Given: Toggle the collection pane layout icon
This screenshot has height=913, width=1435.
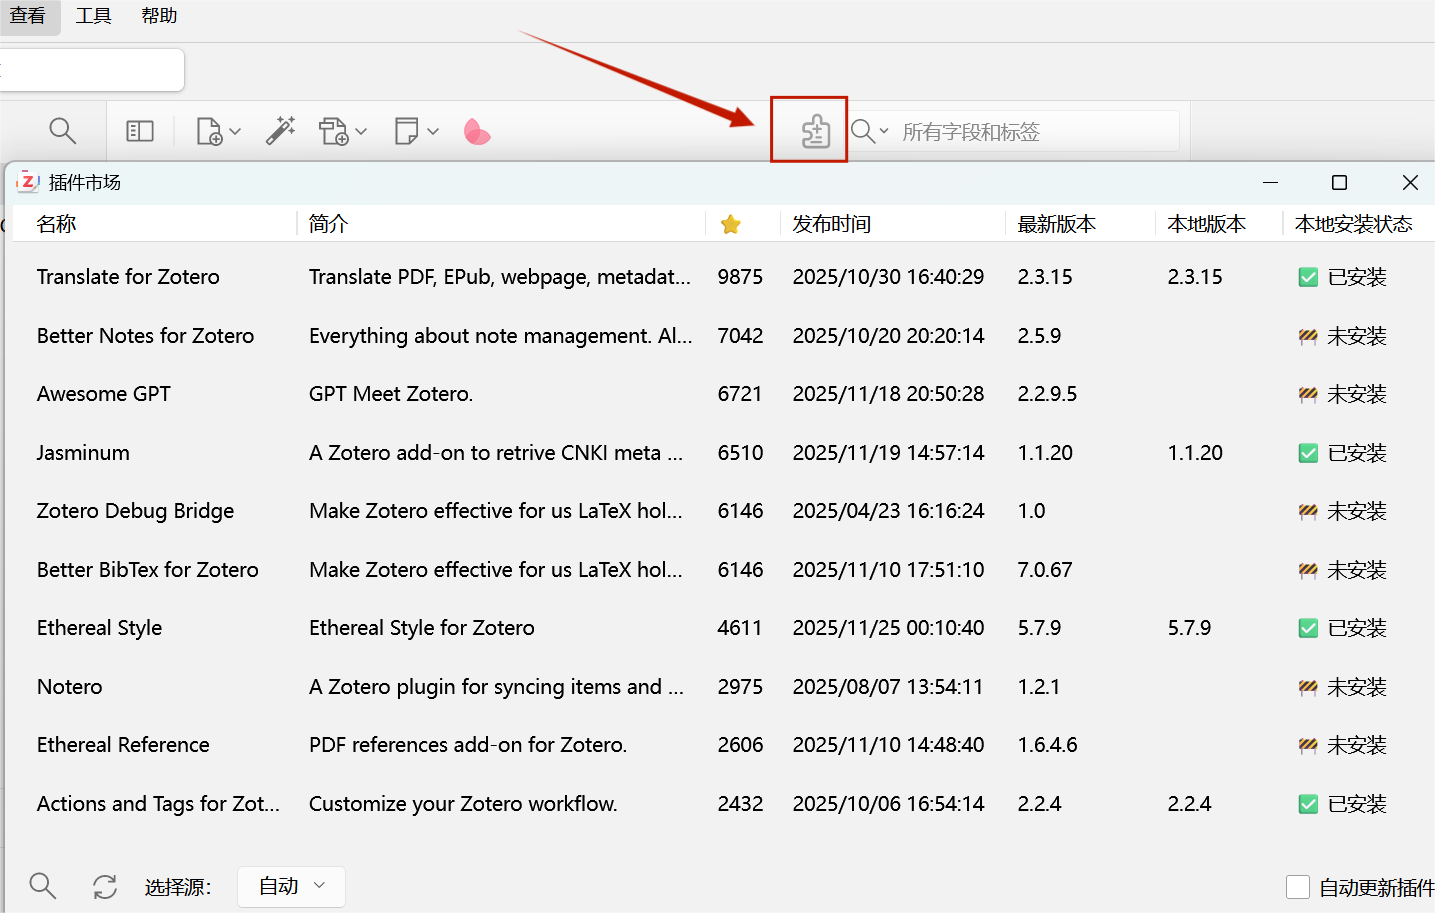Looking at the screenshot, I should pyautogui.click(x=140, y=131).
